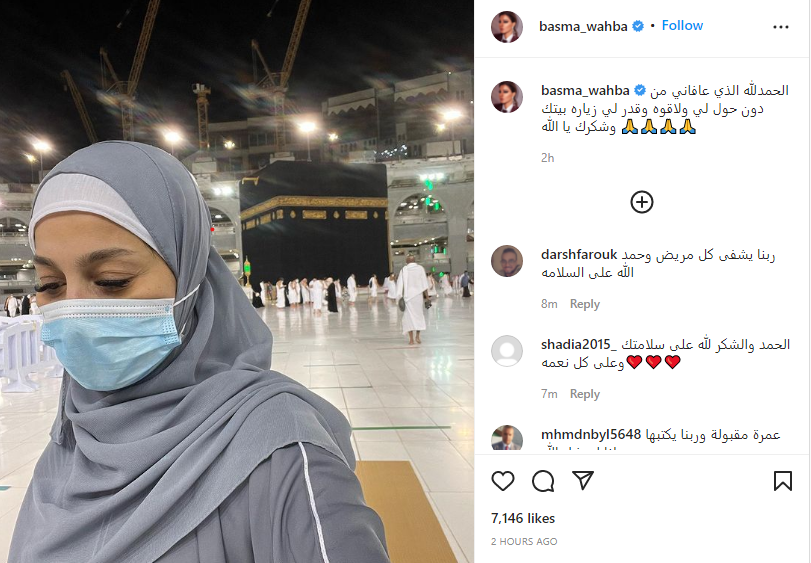This screenshot has width=811, height=563.
Task: Follow basma_wahba account
Action: click(682, 25)
